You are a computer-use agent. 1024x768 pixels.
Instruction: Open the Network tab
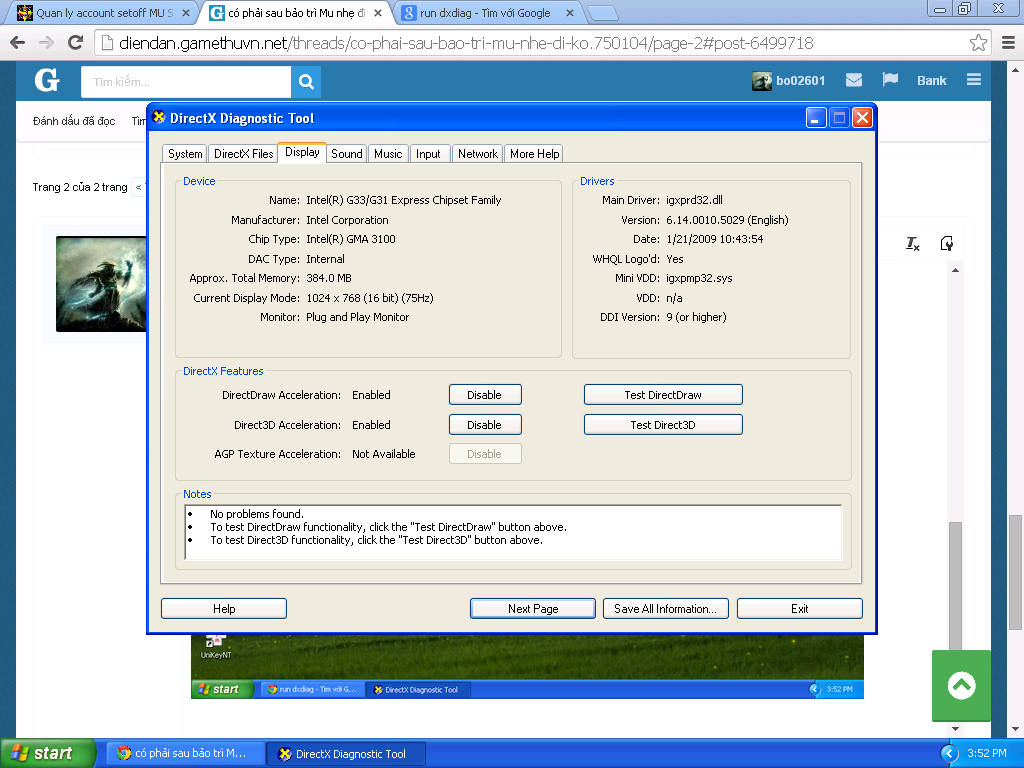click(x=477, y=153)
